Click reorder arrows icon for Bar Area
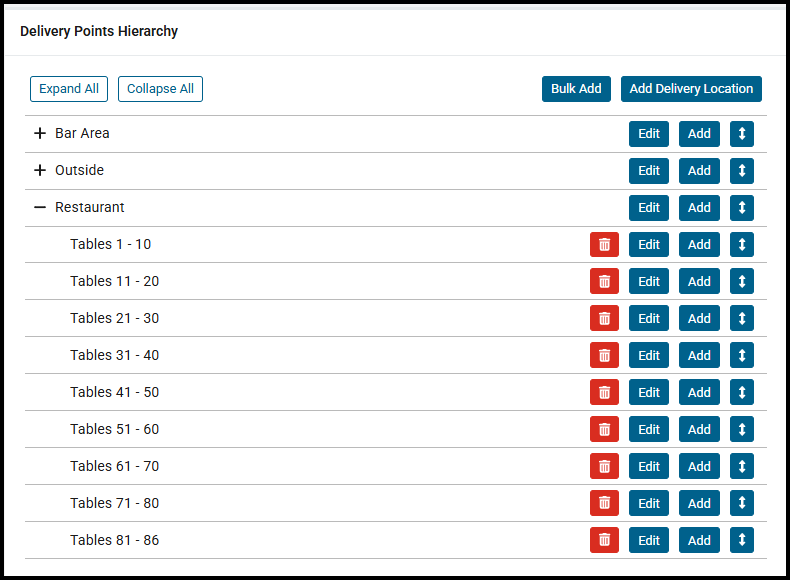790x580 pixels. click(741, 134)
